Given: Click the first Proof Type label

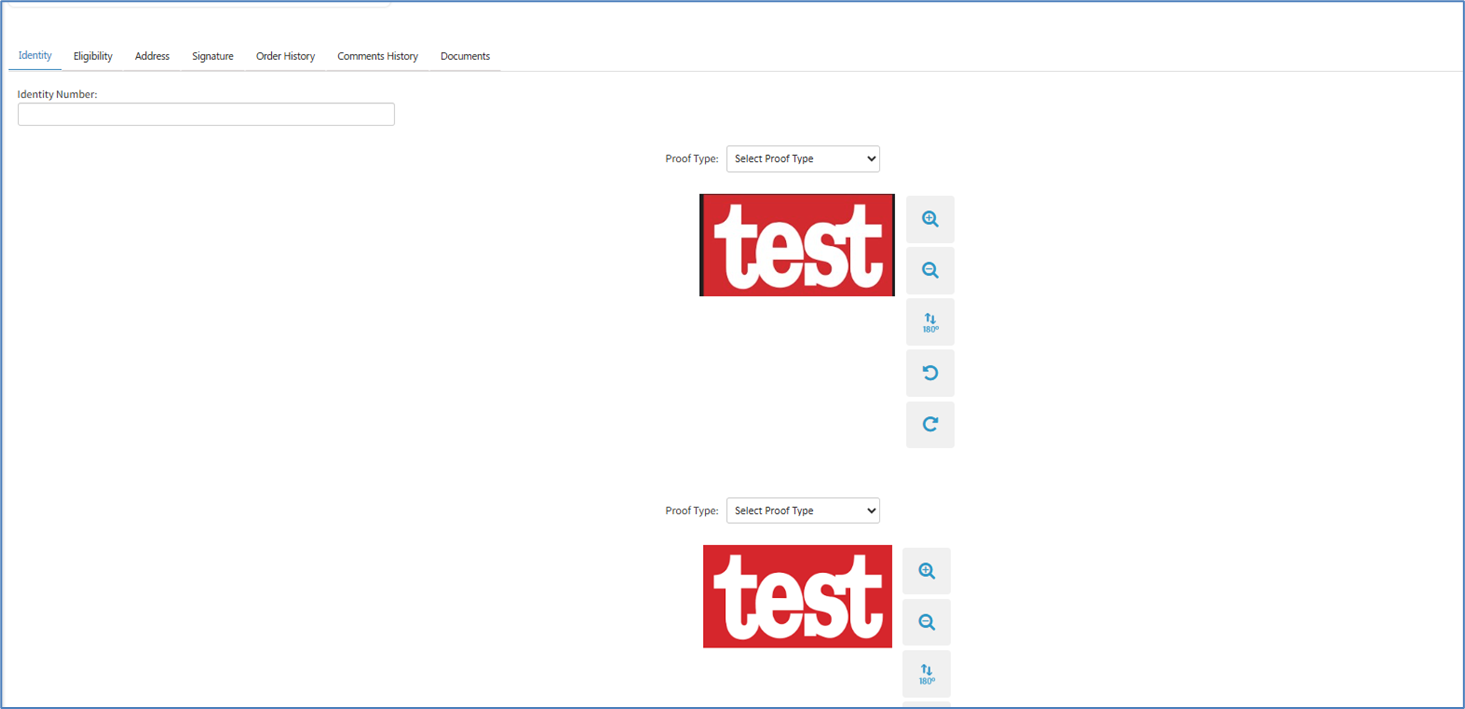Looking at the screenshot, I should click(692, 159).
